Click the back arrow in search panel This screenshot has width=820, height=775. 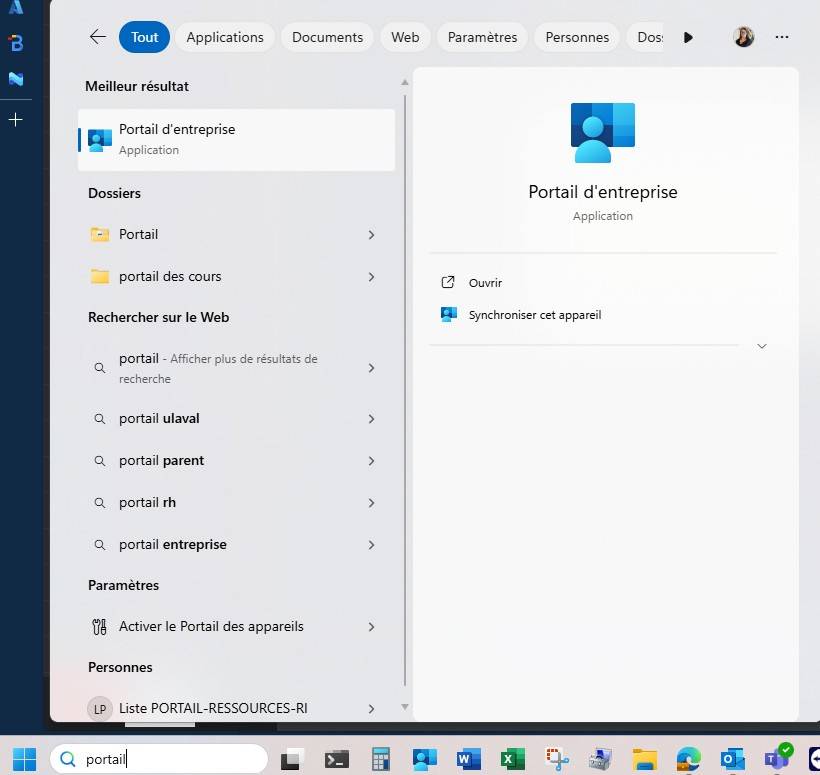[97, 37]
